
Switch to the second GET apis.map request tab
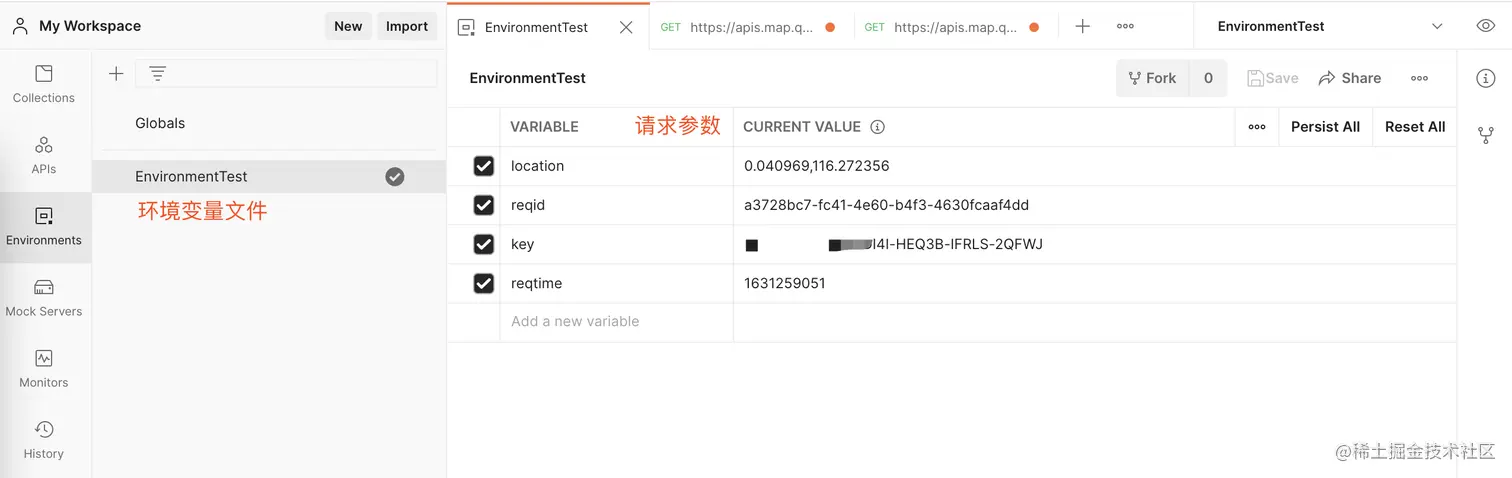pos(954,26)
